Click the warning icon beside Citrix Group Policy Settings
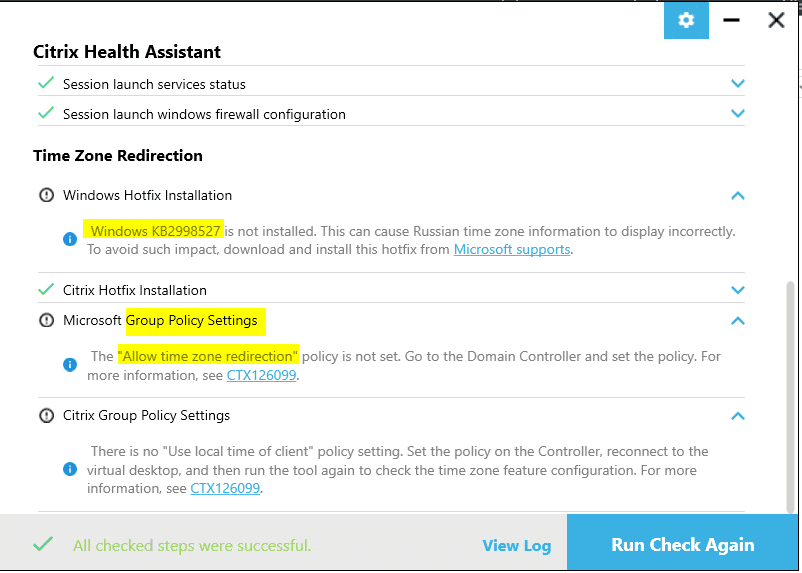The height and width of the screenshot is (573, 802). point(46,415)
